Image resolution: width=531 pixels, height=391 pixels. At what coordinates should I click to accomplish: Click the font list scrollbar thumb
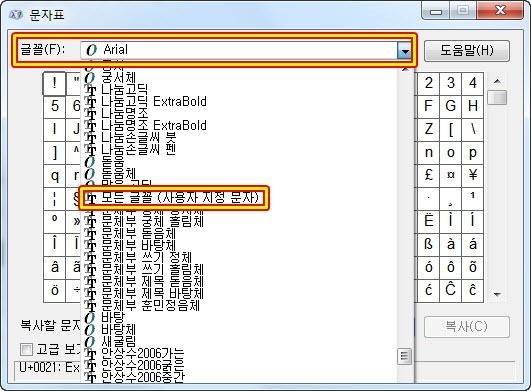point(404,356)
